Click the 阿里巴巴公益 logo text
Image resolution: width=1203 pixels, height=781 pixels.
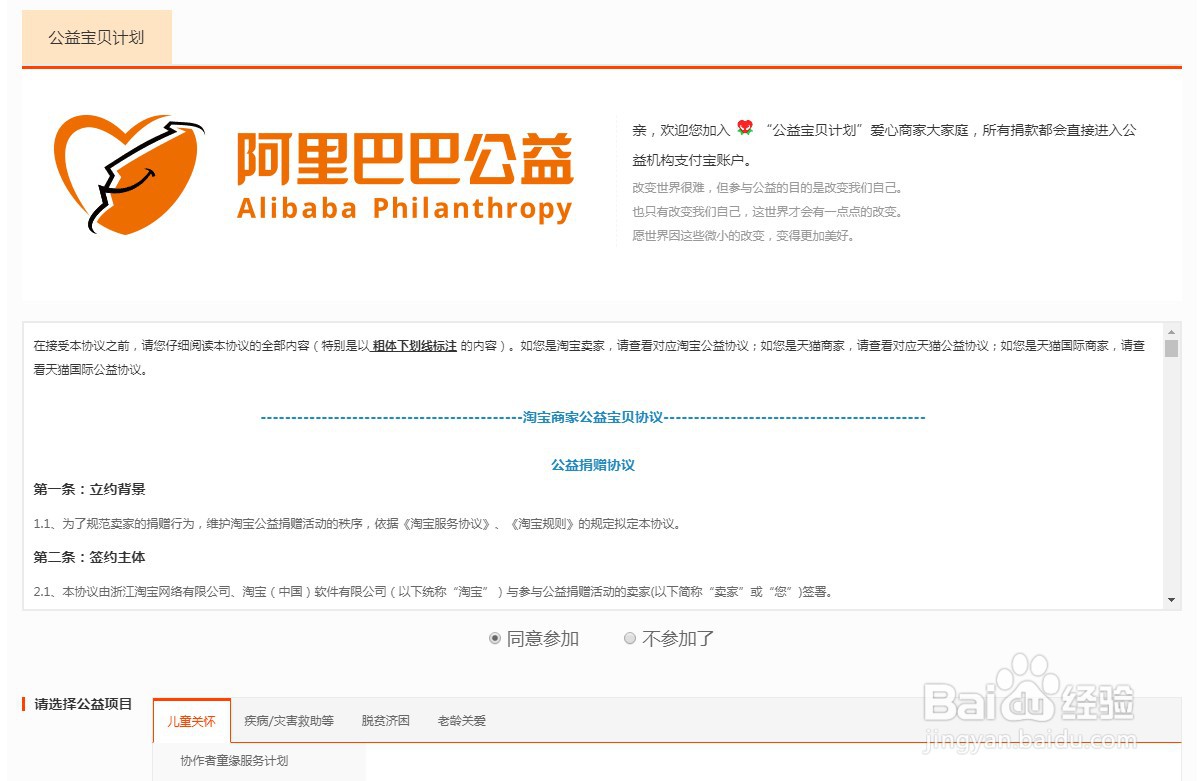pyautogui.click(x=405, y=158)
